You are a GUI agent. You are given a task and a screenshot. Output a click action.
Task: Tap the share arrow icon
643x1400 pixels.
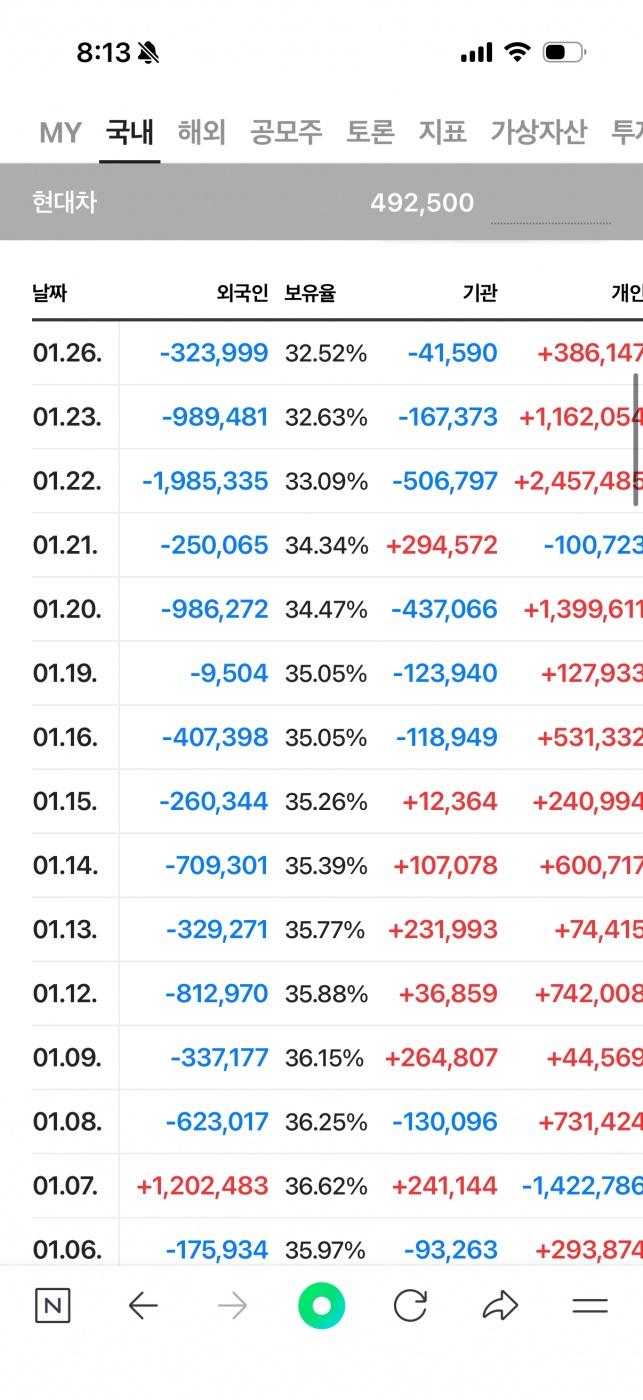[499, 1305]
